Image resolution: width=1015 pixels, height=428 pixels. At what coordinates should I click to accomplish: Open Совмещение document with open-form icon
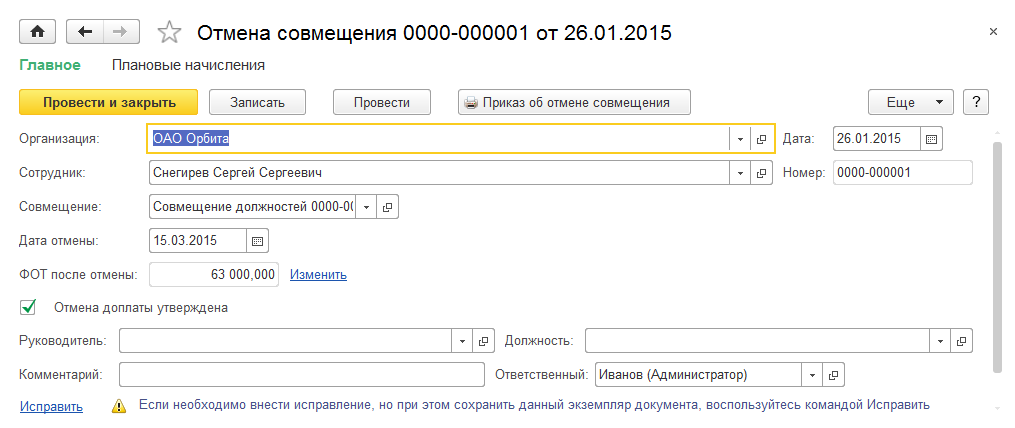point(388,207)
